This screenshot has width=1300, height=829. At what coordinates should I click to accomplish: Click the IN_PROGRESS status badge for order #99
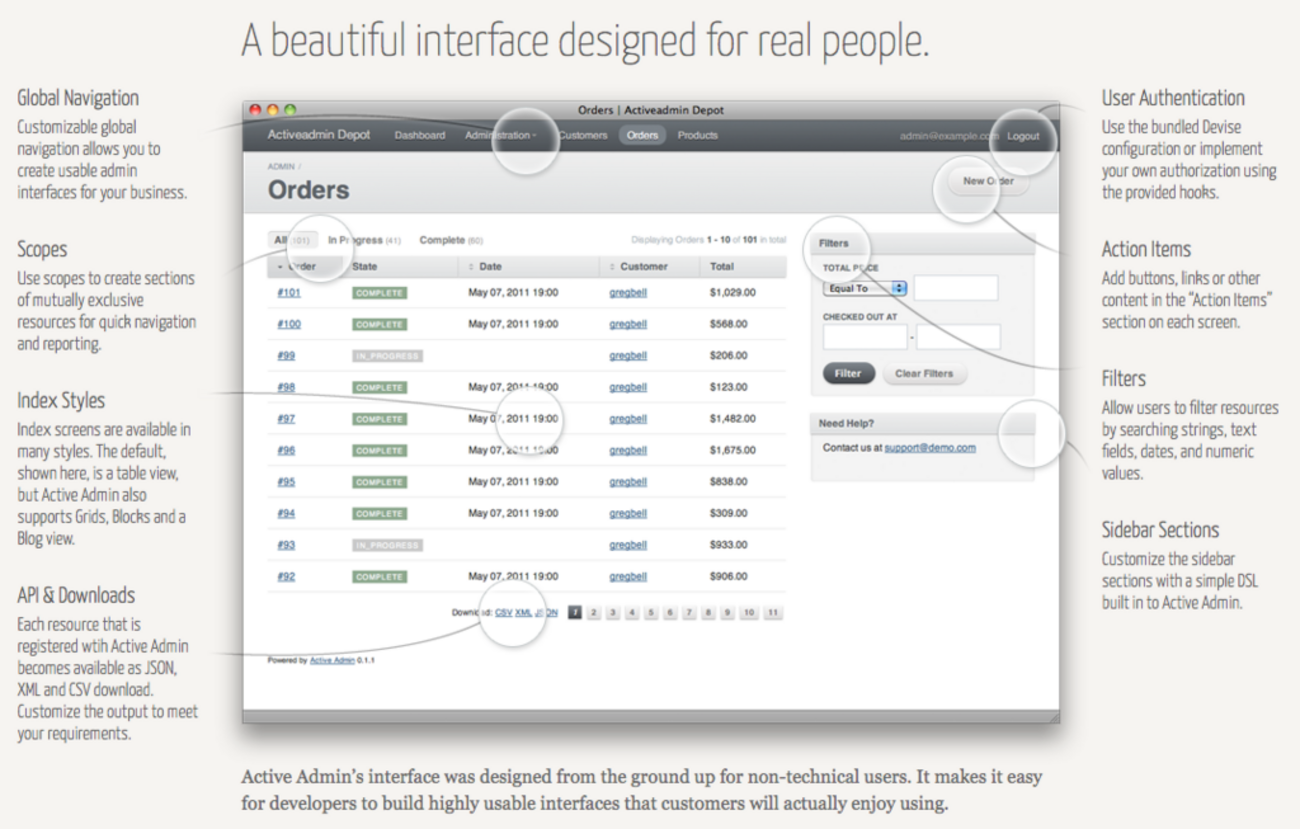click(x=387, y=356)
